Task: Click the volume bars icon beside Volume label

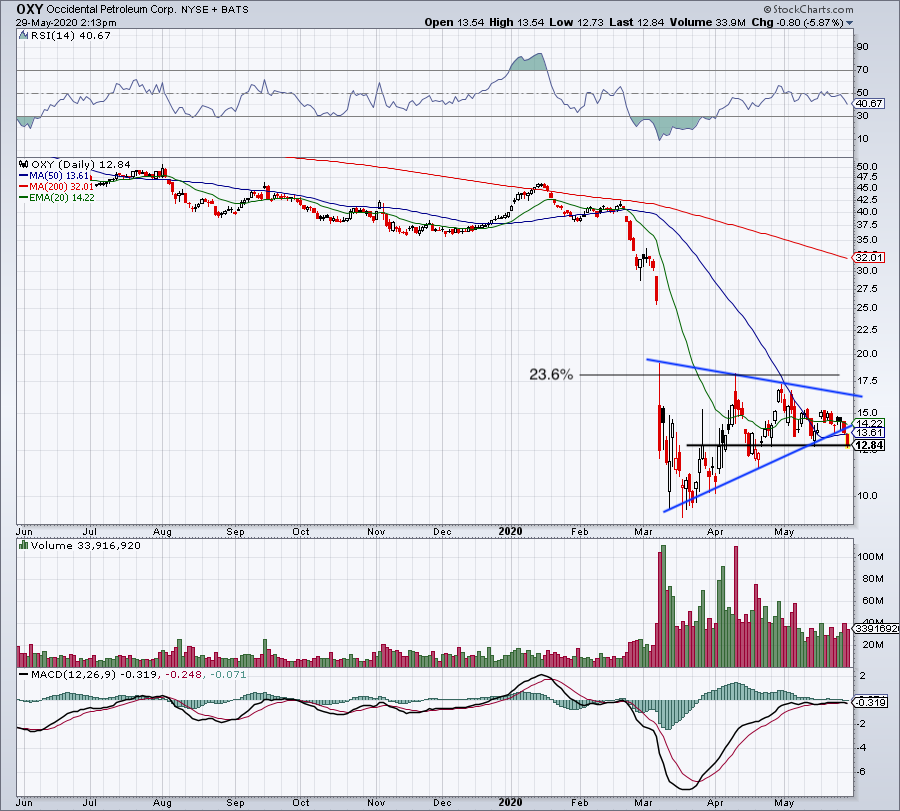Action: [x=24, y=545]
